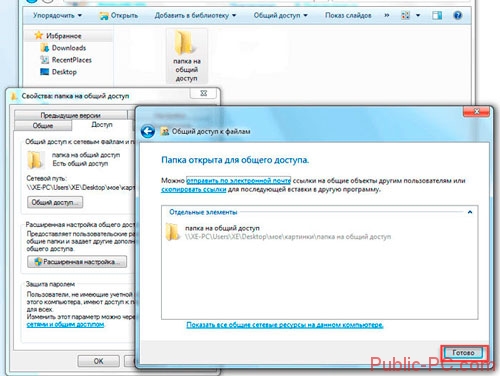Click the скопировать ссылки link
This screenshot has height=376, width=500.
tap(194, 189)
